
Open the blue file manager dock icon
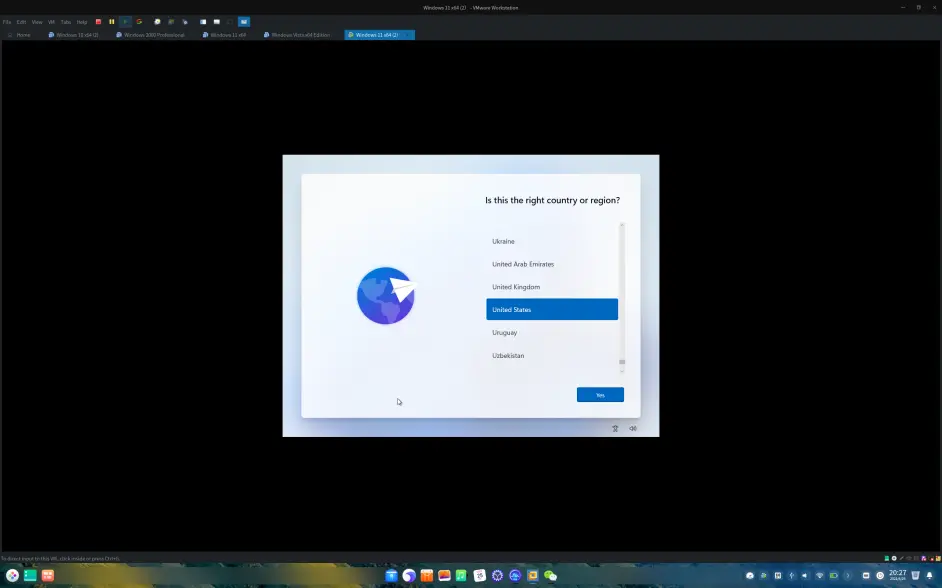coord(391,575)
